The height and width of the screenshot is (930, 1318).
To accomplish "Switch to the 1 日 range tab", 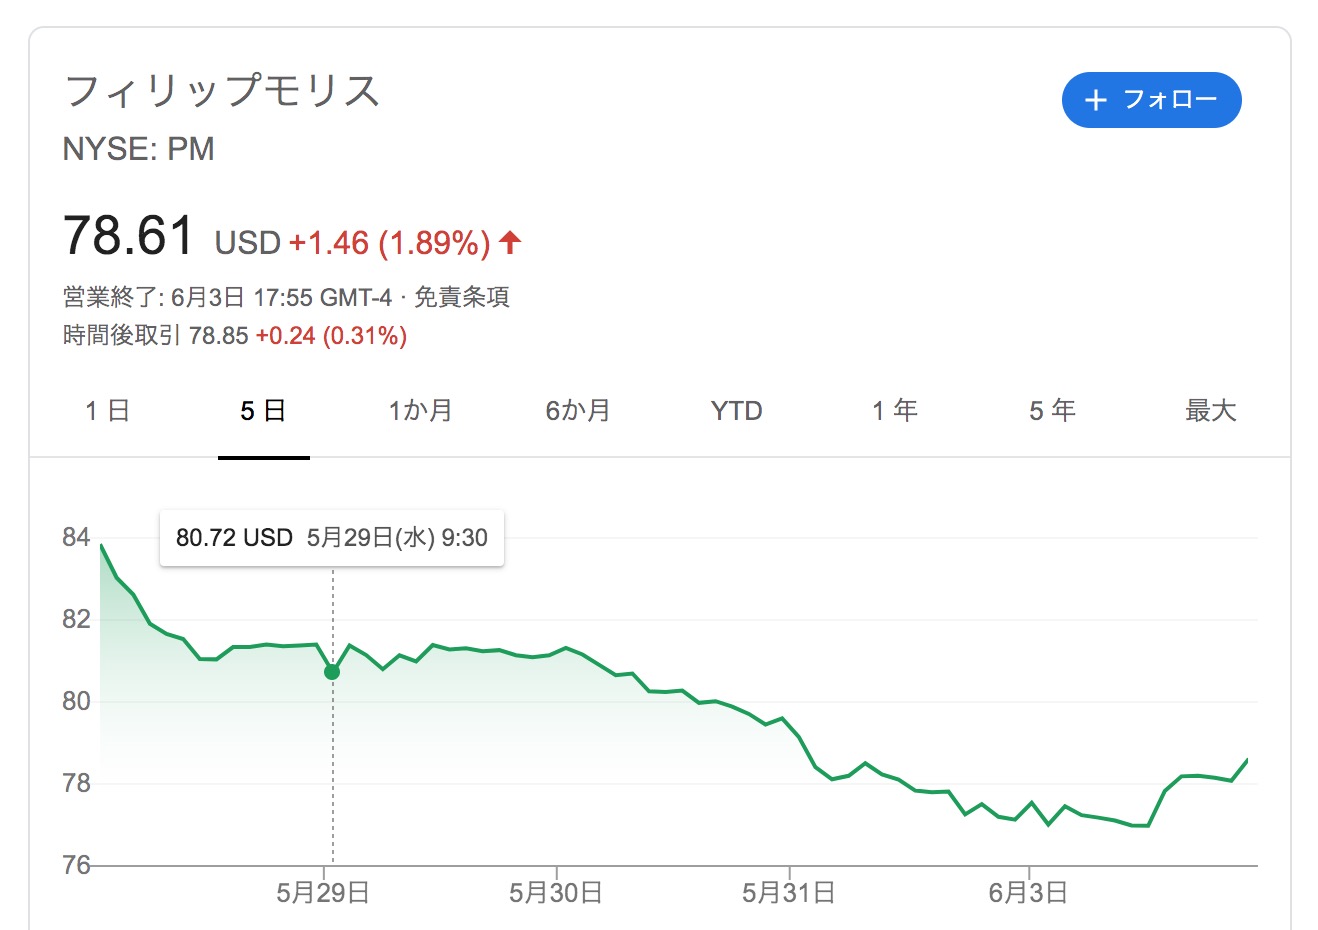I will click(107, 411).
